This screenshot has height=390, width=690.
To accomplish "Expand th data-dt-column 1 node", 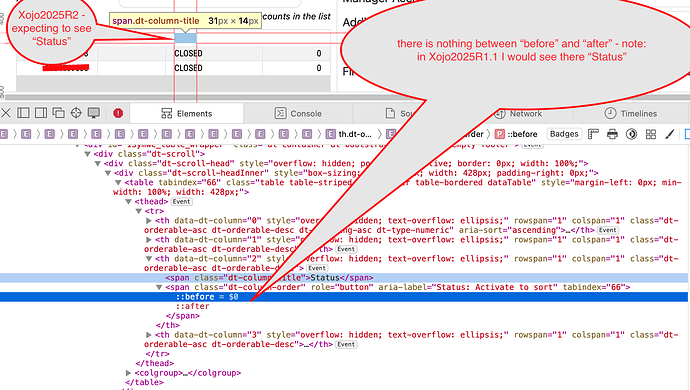I will (149, 240).
